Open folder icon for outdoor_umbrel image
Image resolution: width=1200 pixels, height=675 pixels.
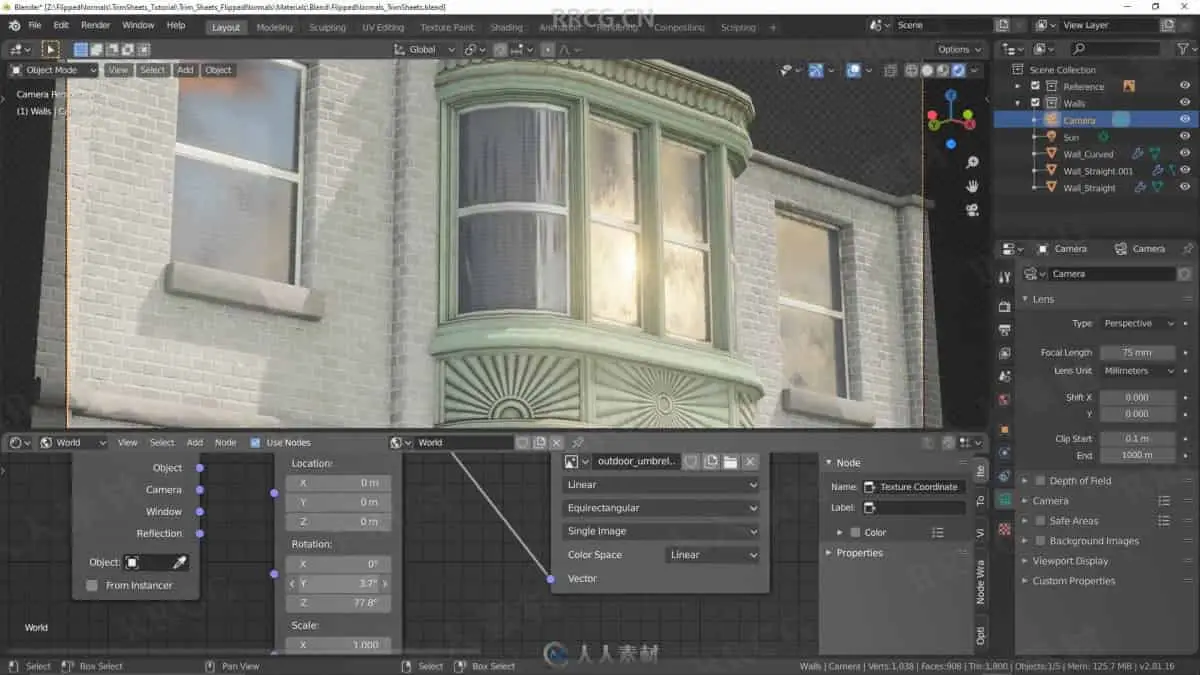(730, 461)
